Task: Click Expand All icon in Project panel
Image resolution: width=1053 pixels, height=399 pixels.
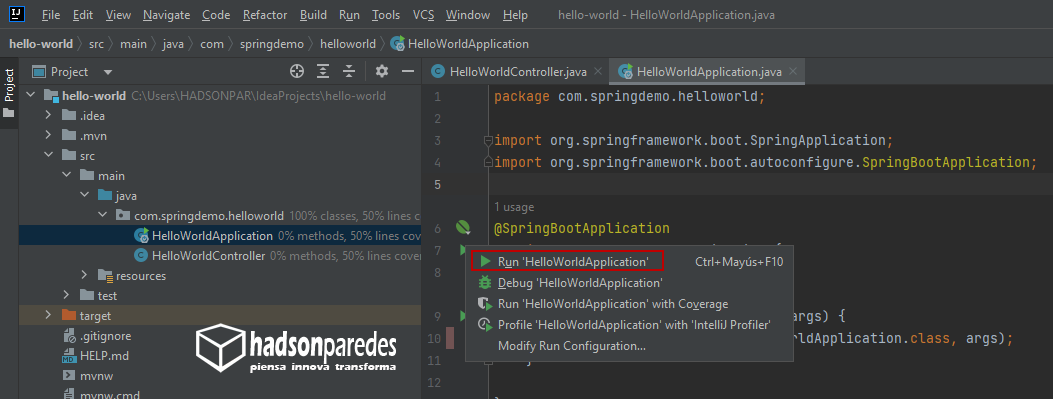Action: click(324, 71)
